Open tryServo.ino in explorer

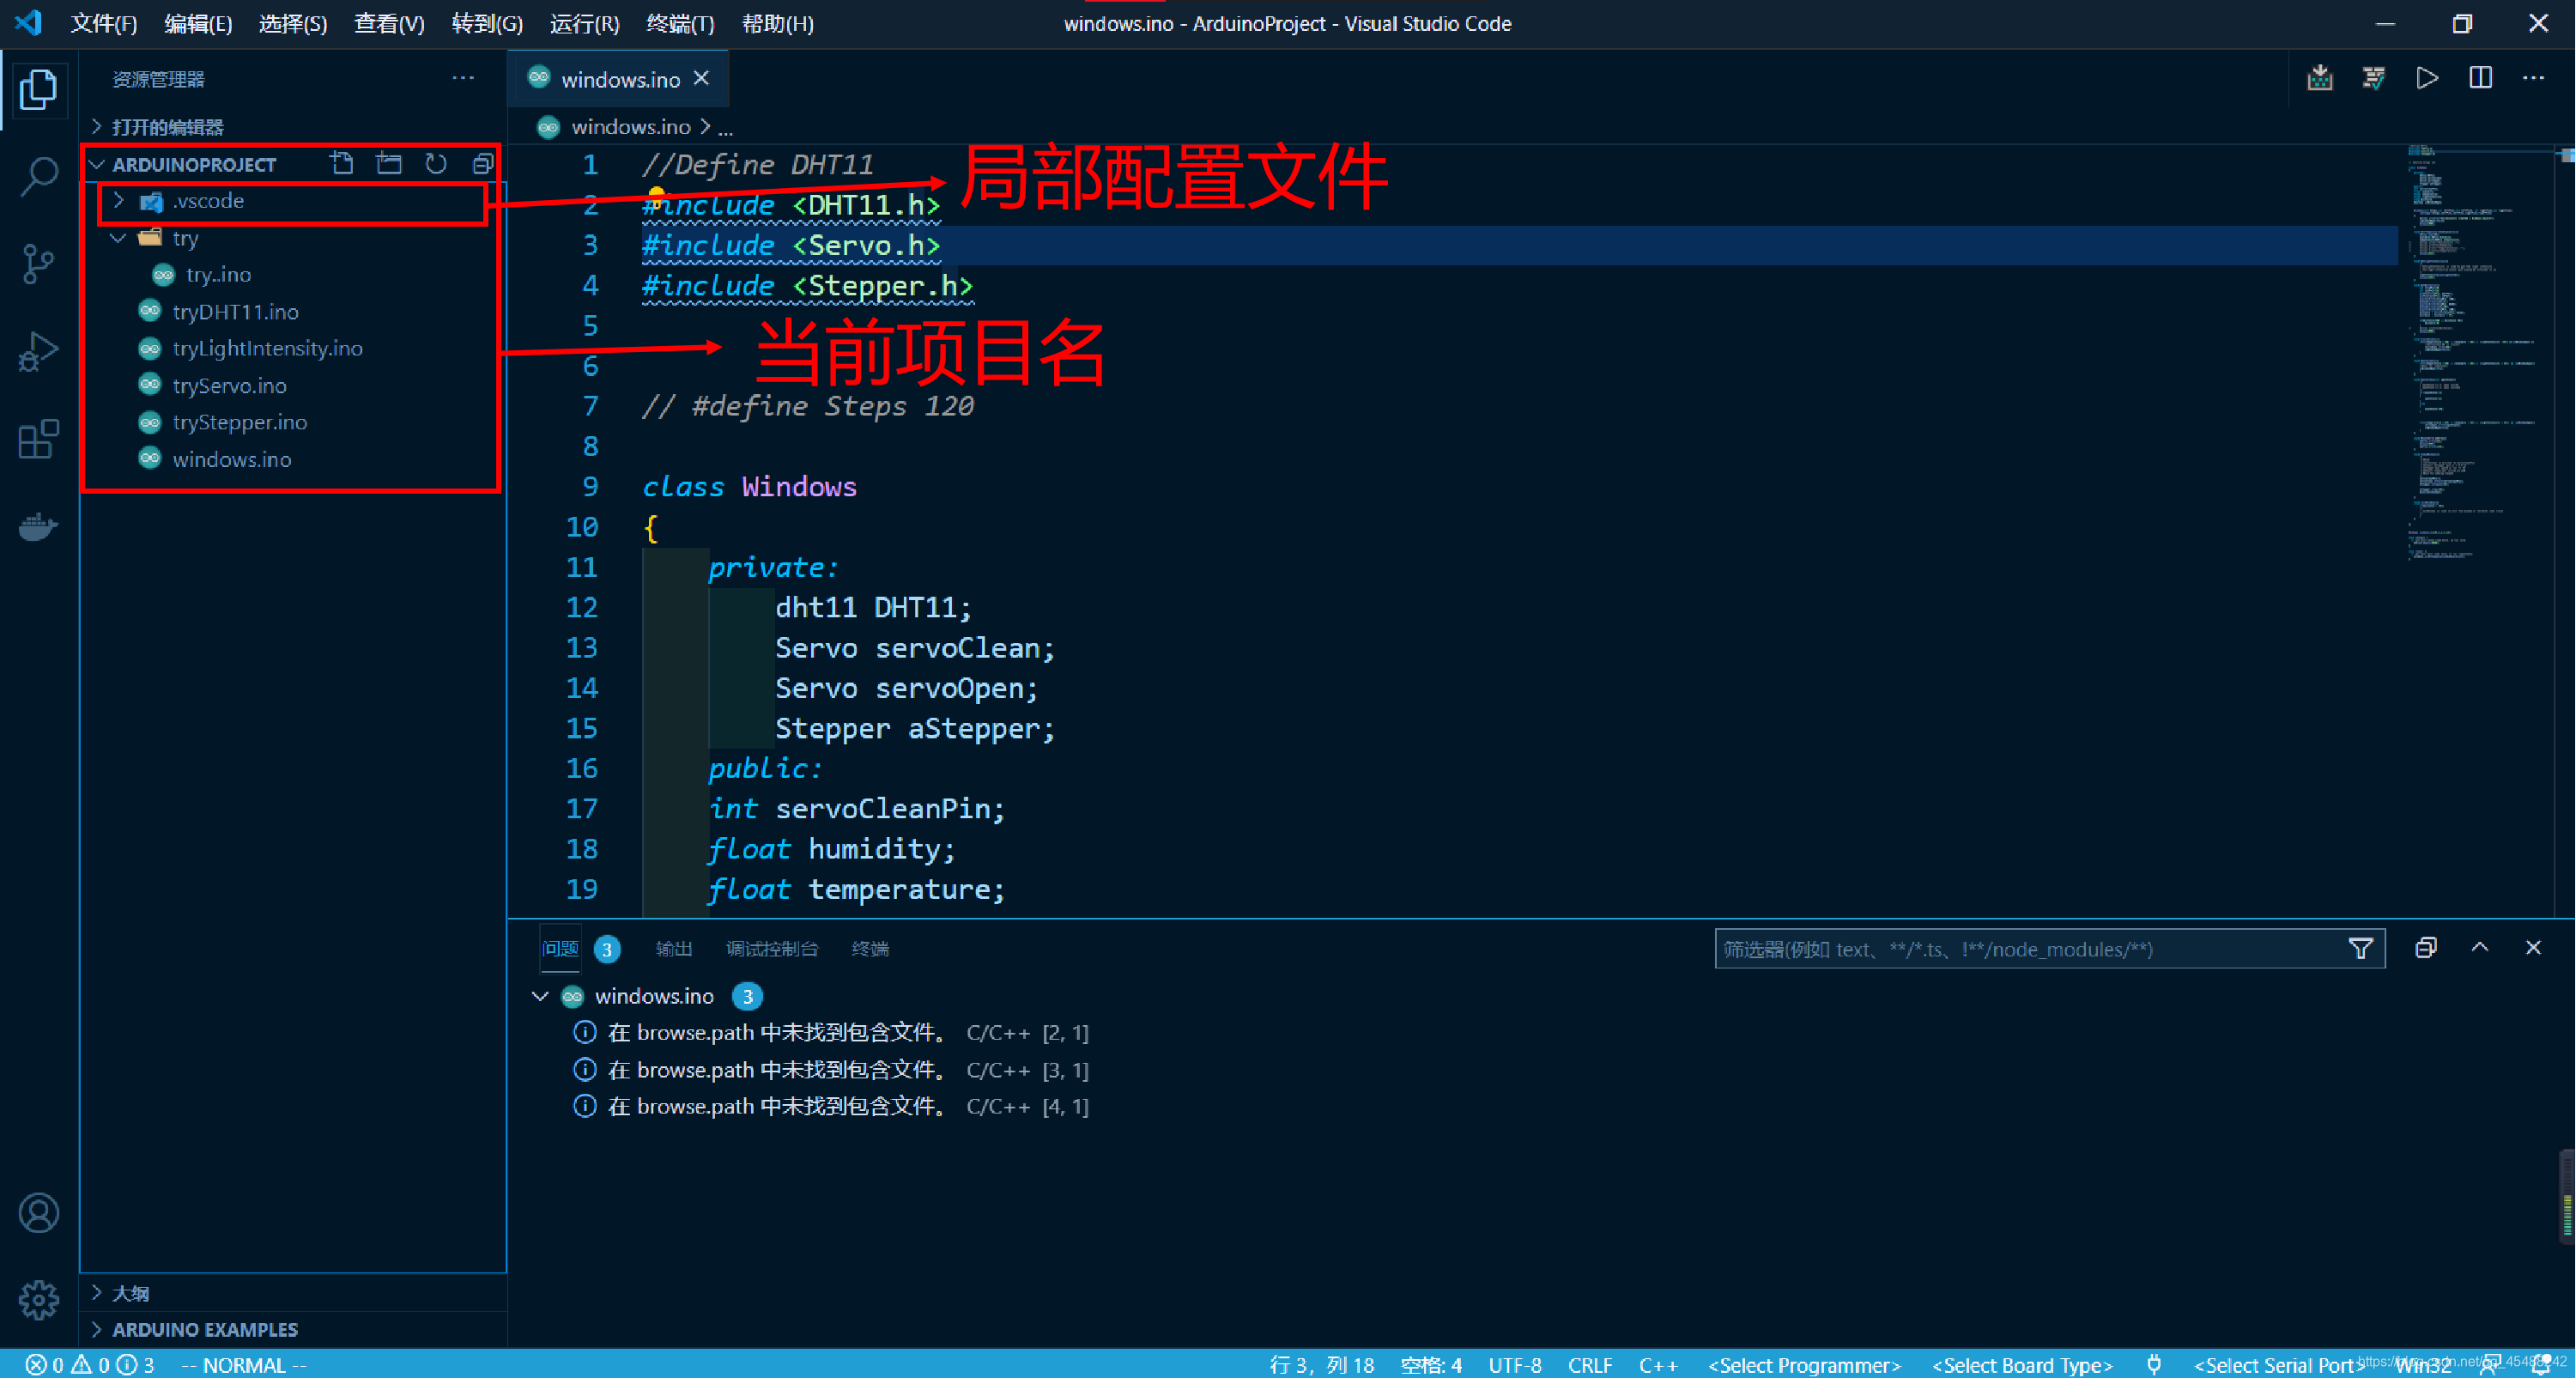tap(229, 386)
